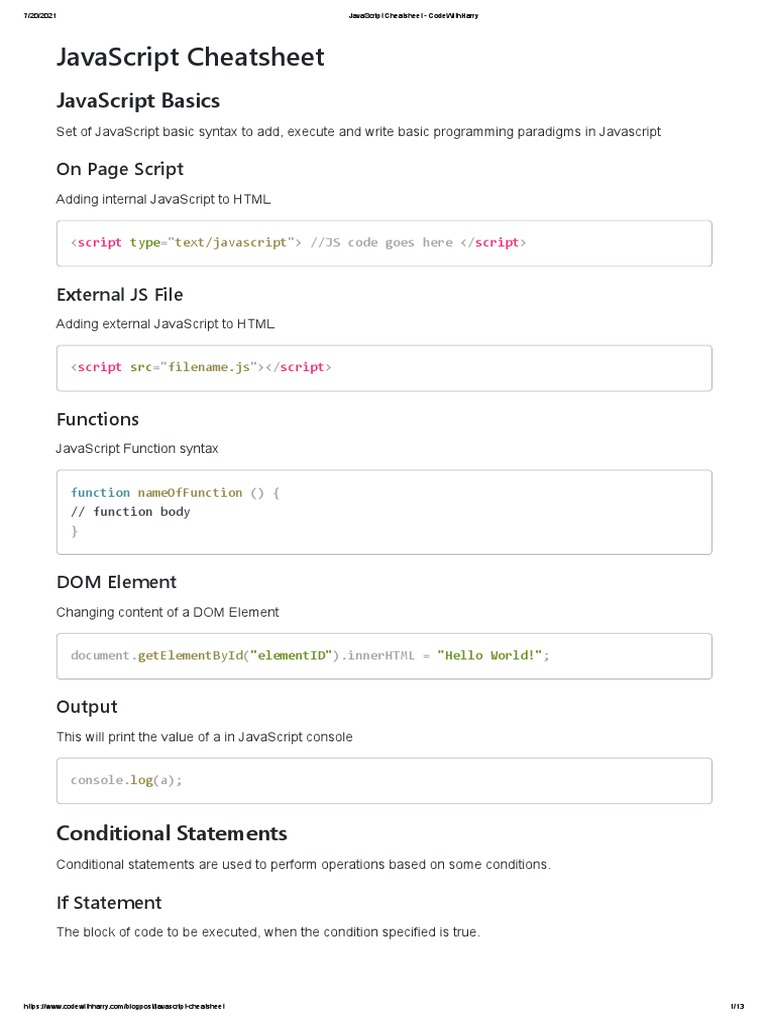
Task: Click the Conditional Statements heading
Action: [172, 833]
